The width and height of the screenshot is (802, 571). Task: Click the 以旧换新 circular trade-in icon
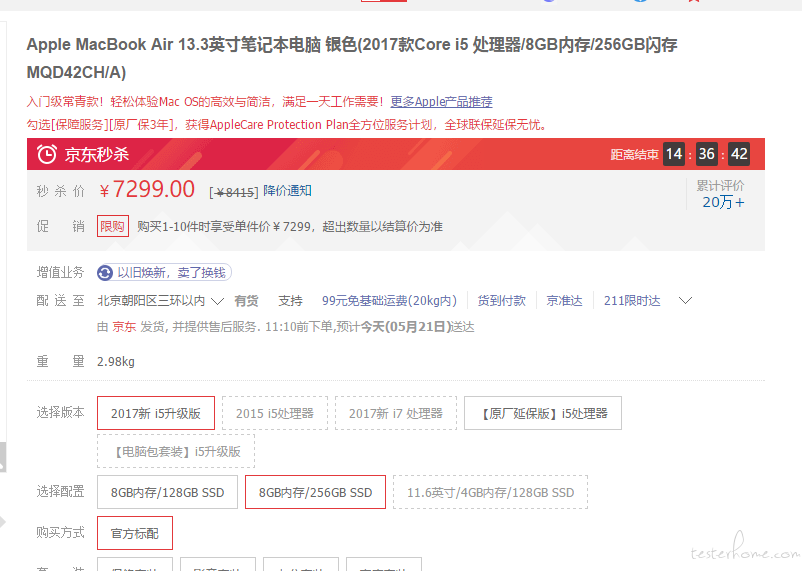coord(105,273)
